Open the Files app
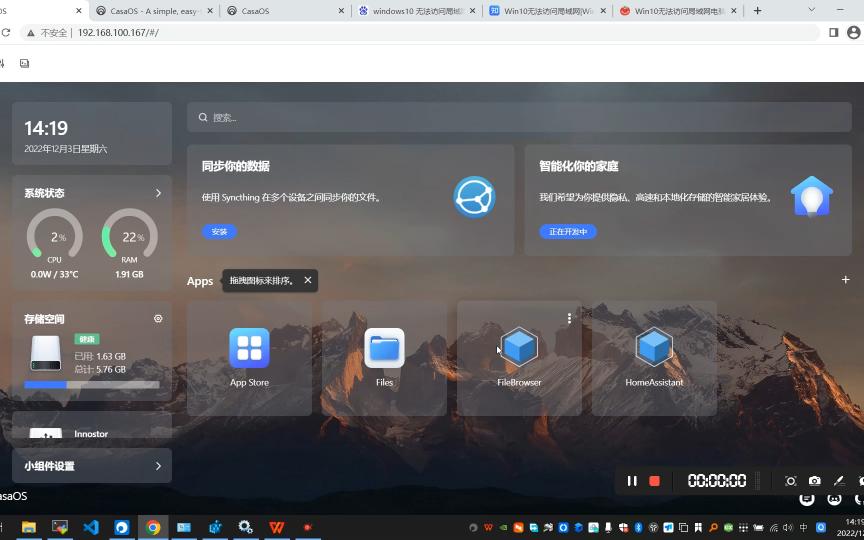Screen dimensions: 864x540 click(385, 348)
